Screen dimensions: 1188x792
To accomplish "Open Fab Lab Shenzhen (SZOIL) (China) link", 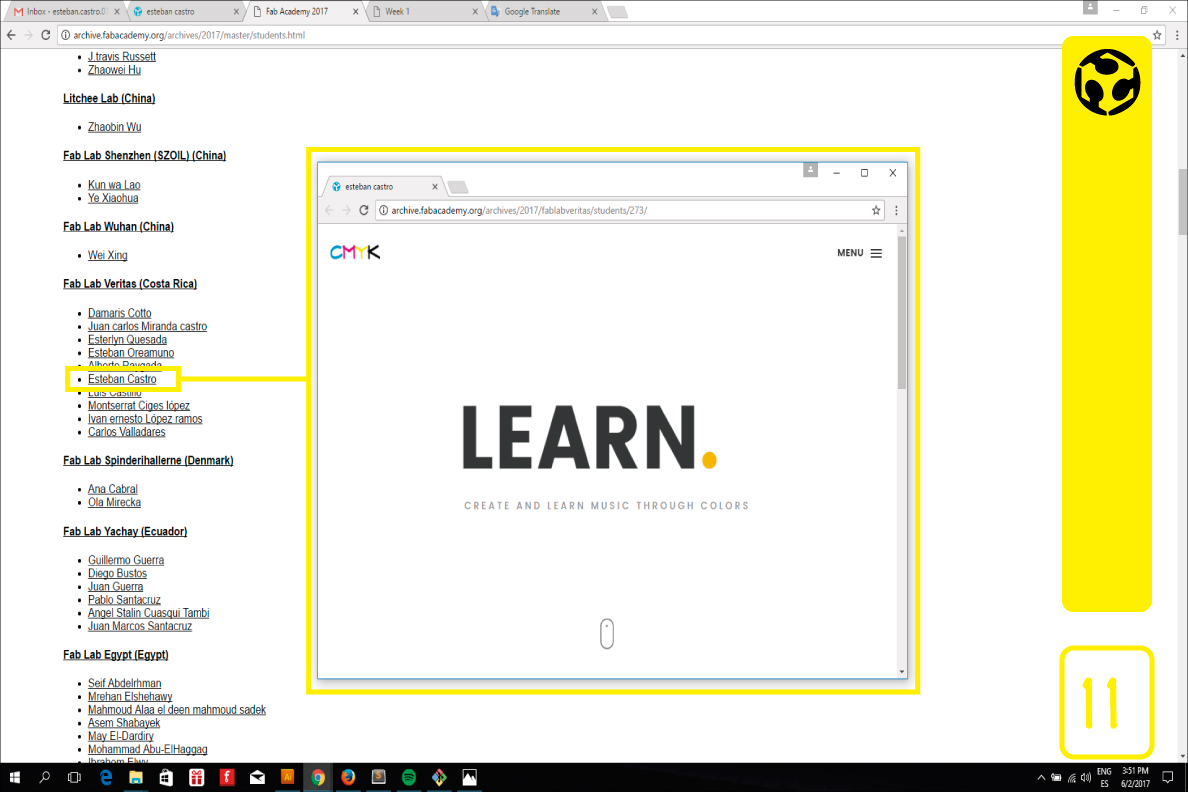I will coord(144,155).
